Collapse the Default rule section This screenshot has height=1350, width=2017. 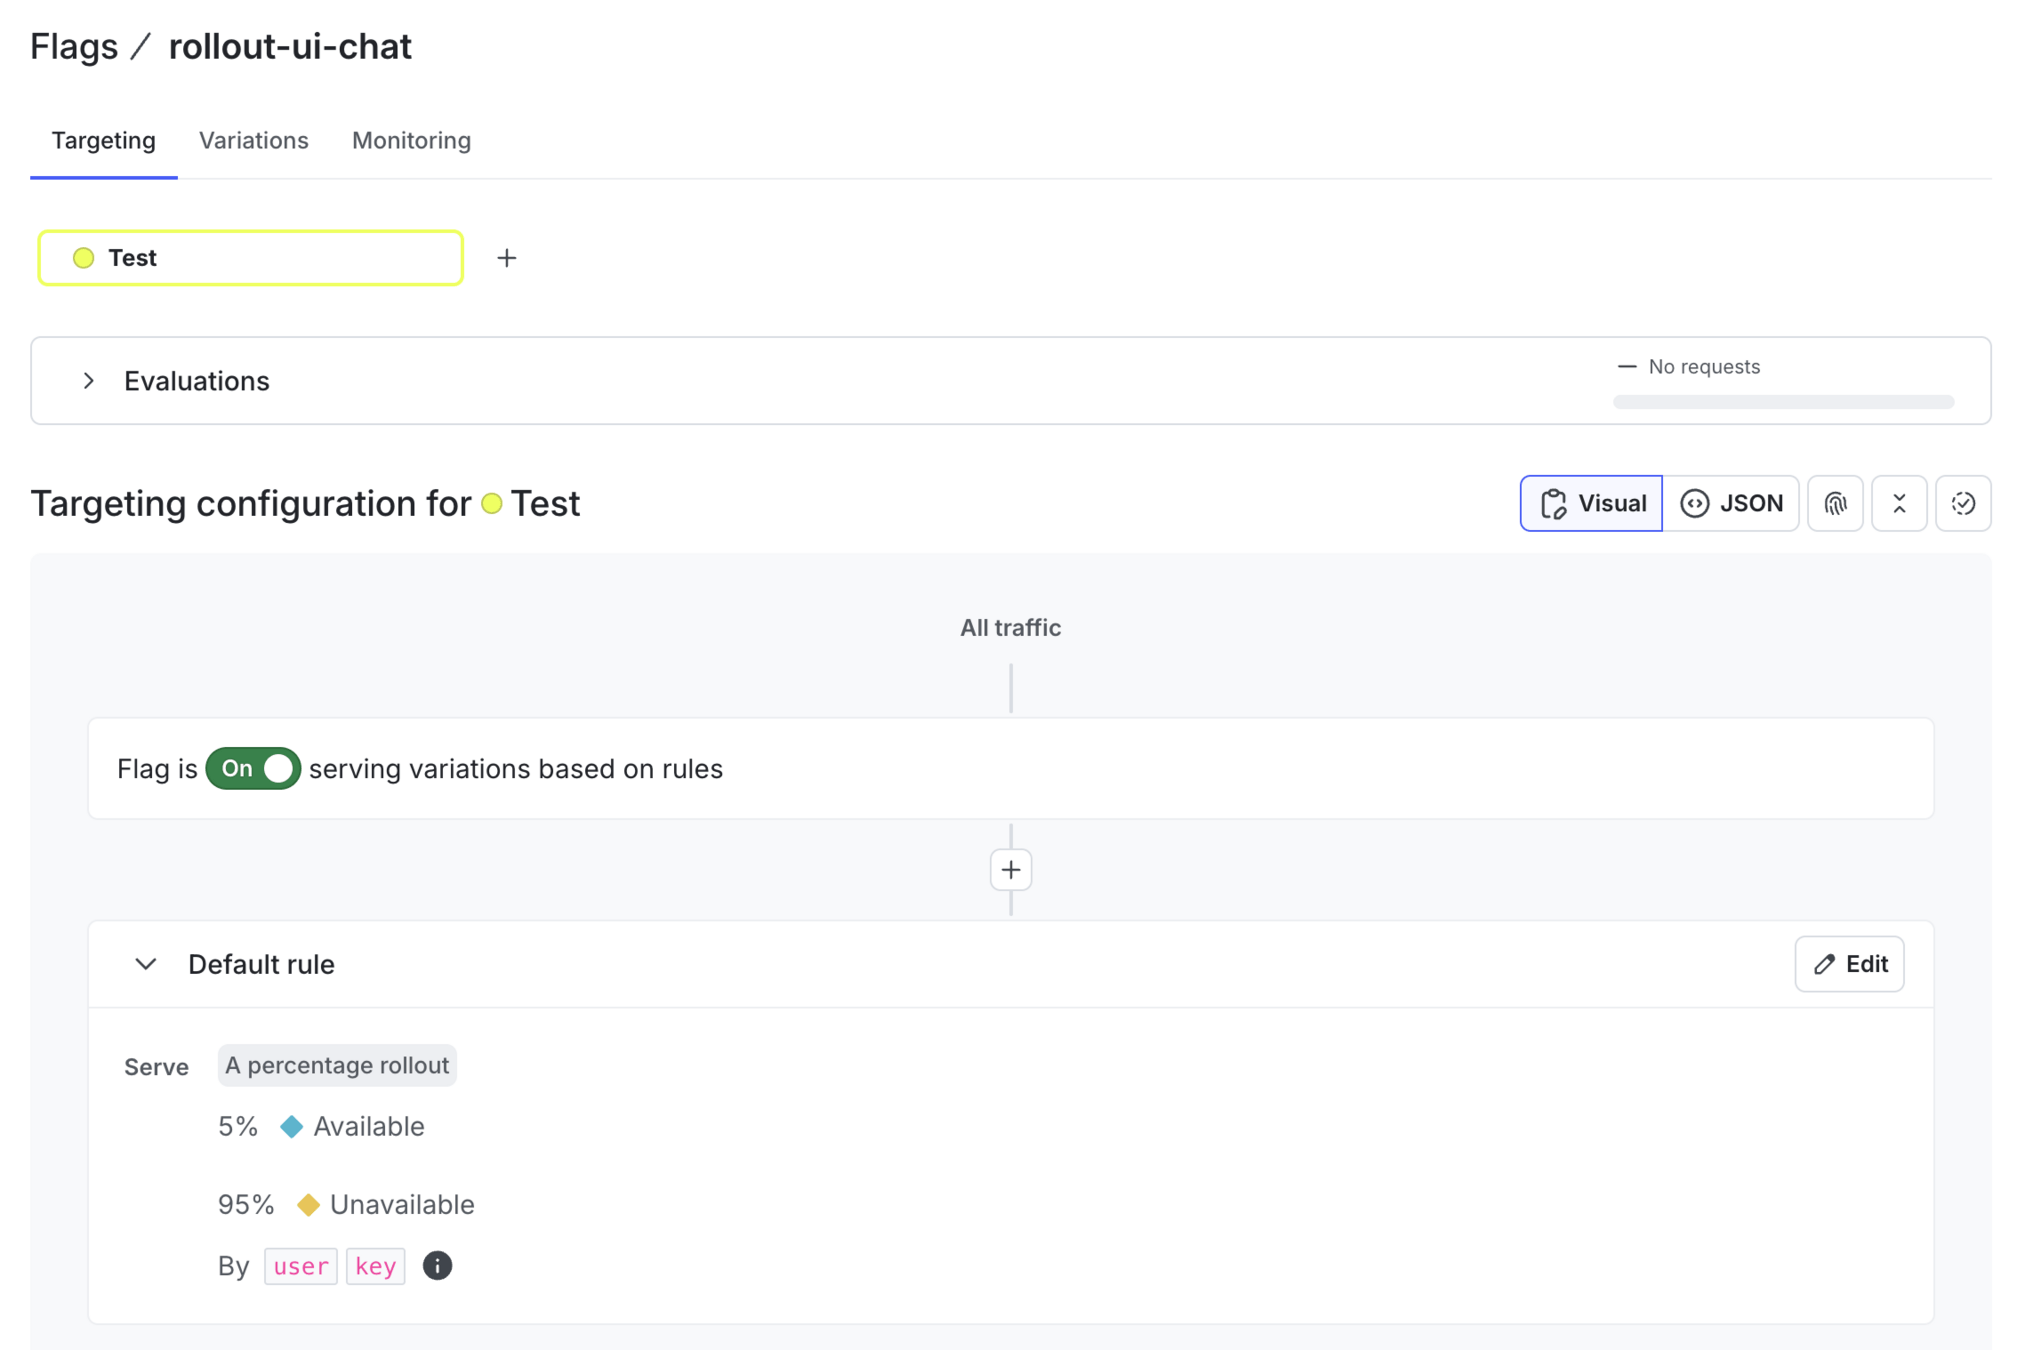146,964
